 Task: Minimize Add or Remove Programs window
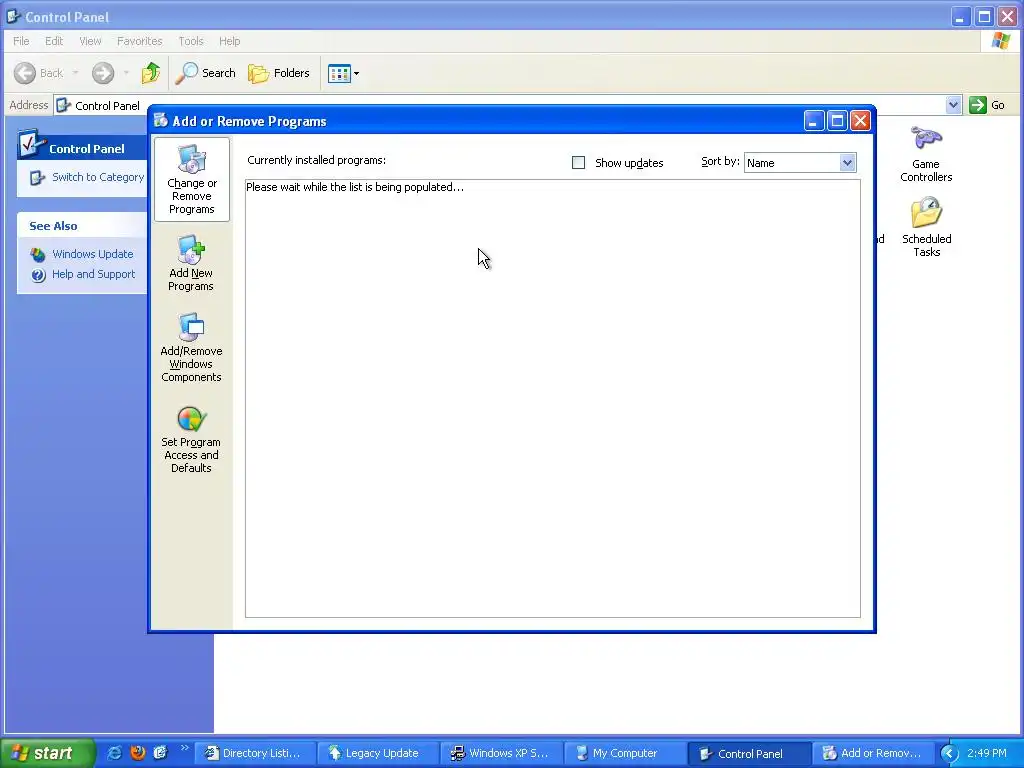click(814, 121)
